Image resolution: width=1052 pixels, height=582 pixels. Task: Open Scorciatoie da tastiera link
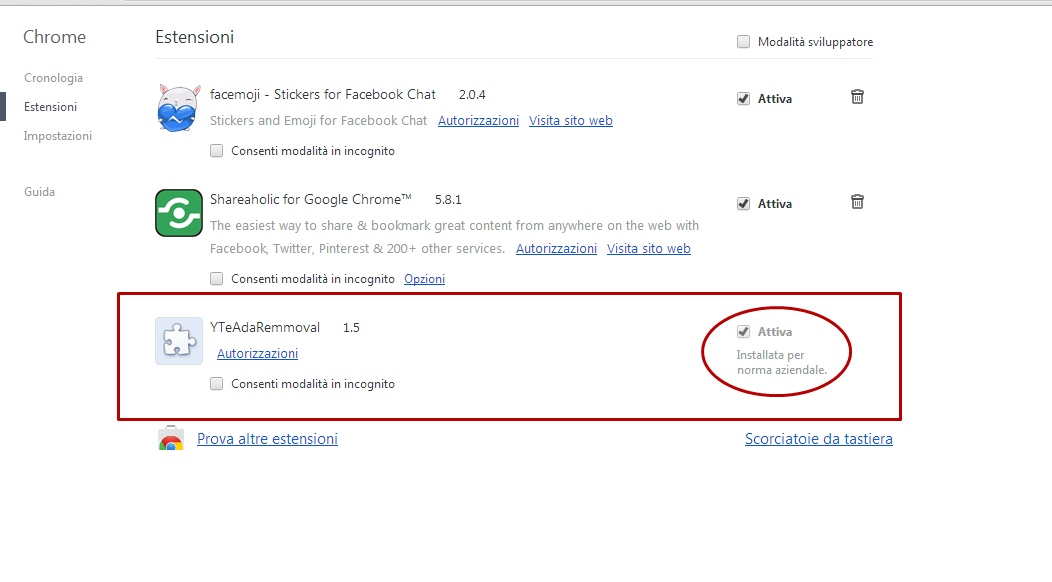pos(819,438)
